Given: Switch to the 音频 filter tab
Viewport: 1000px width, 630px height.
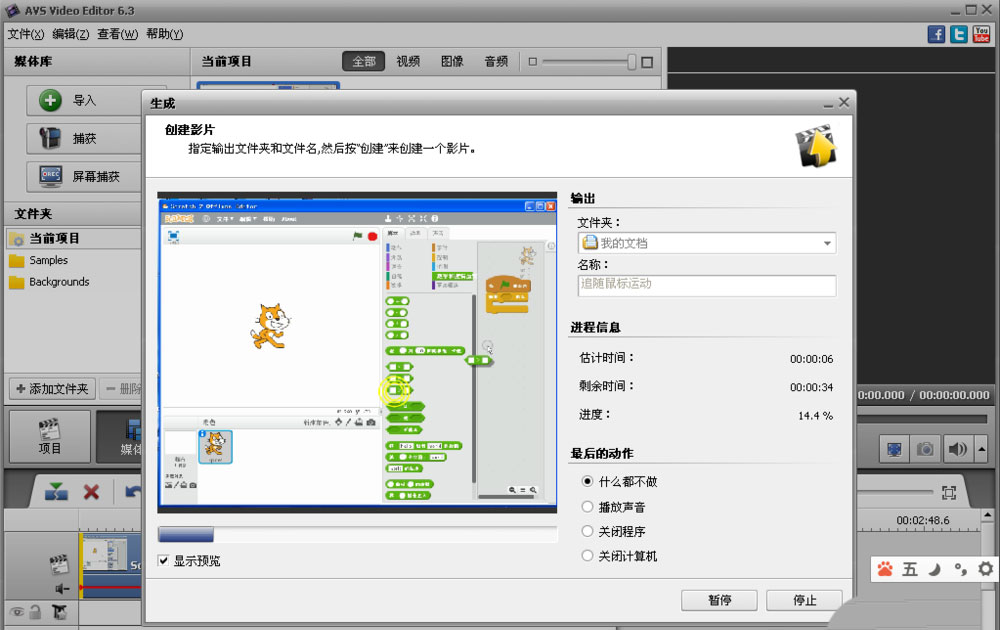Looking at the screenshot, I should coord(496,62).
